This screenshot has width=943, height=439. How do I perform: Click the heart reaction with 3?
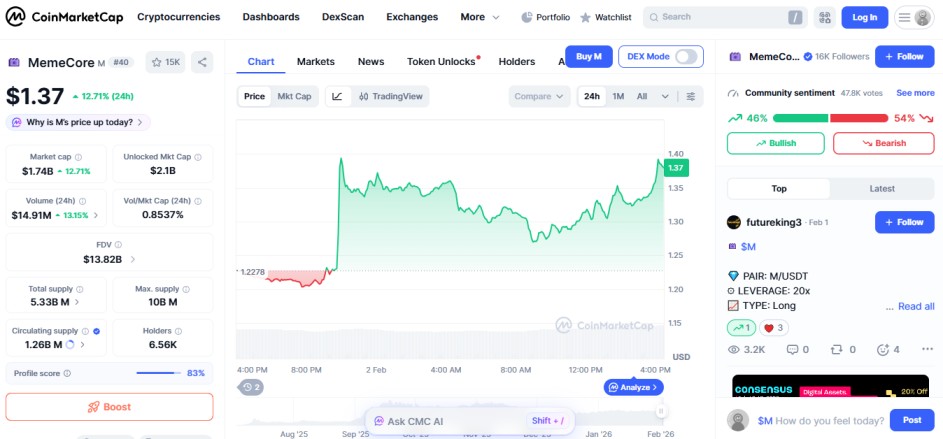[x=774, y=328]
